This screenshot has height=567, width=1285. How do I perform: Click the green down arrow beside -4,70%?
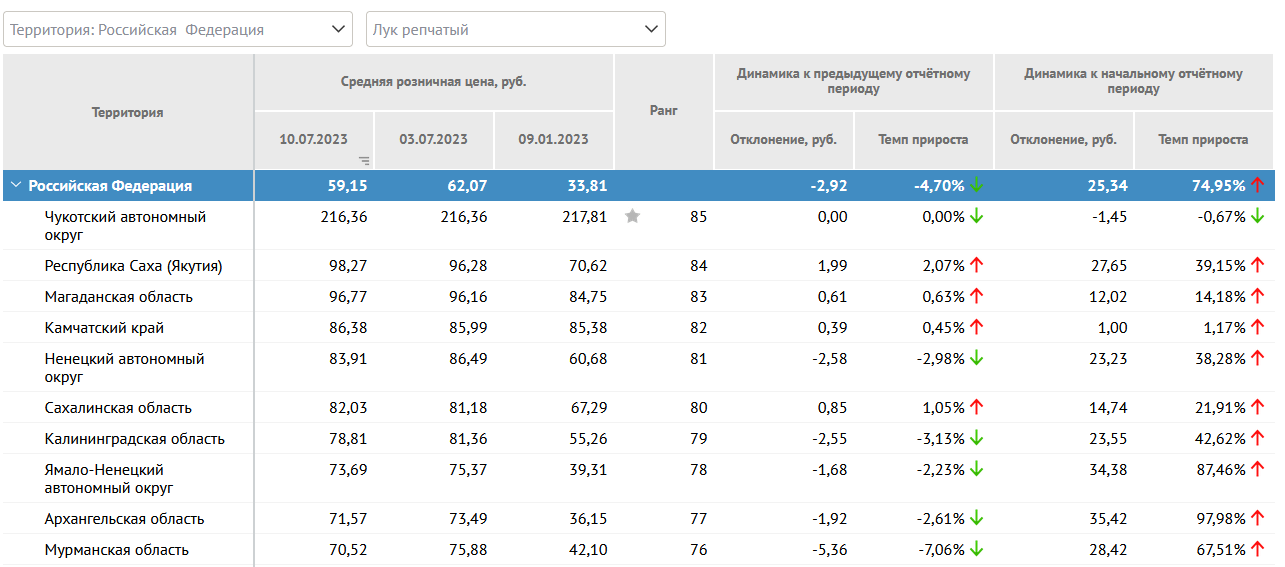(977, 185)
